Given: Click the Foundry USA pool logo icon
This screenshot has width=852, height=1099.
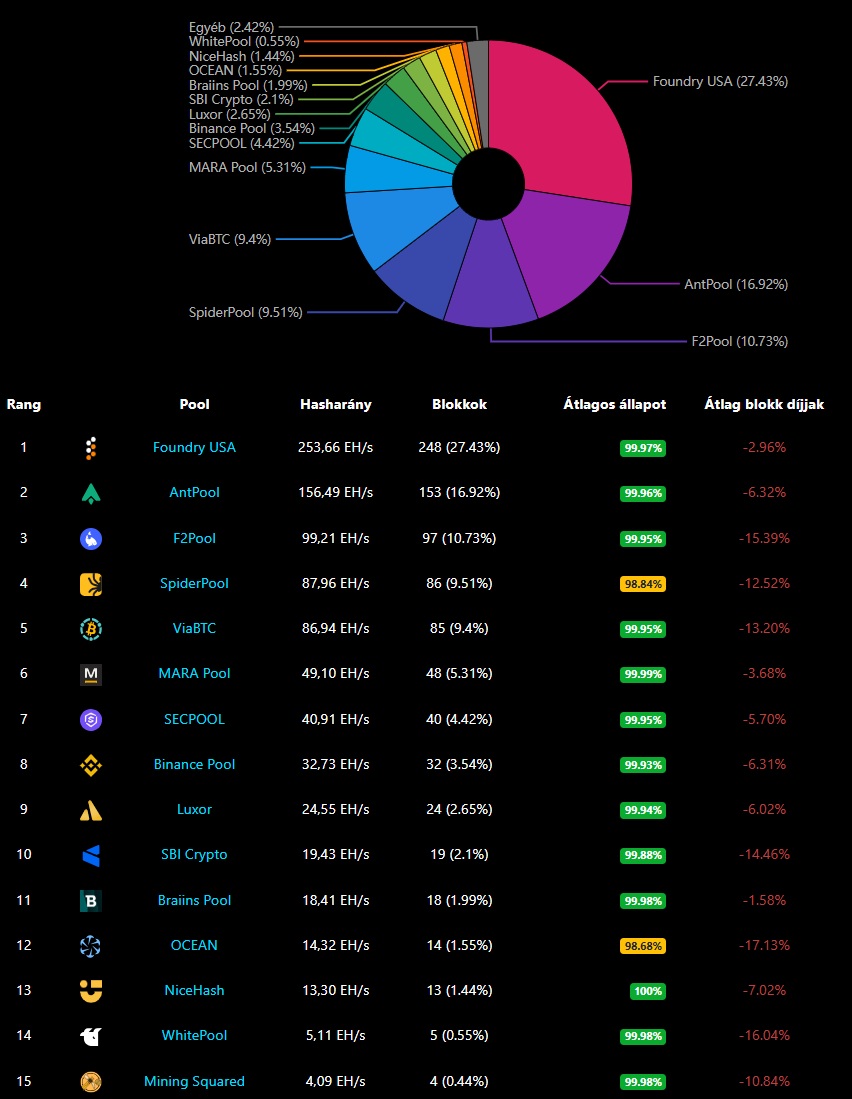Looking at the screenshot, I should coord(91,448).
